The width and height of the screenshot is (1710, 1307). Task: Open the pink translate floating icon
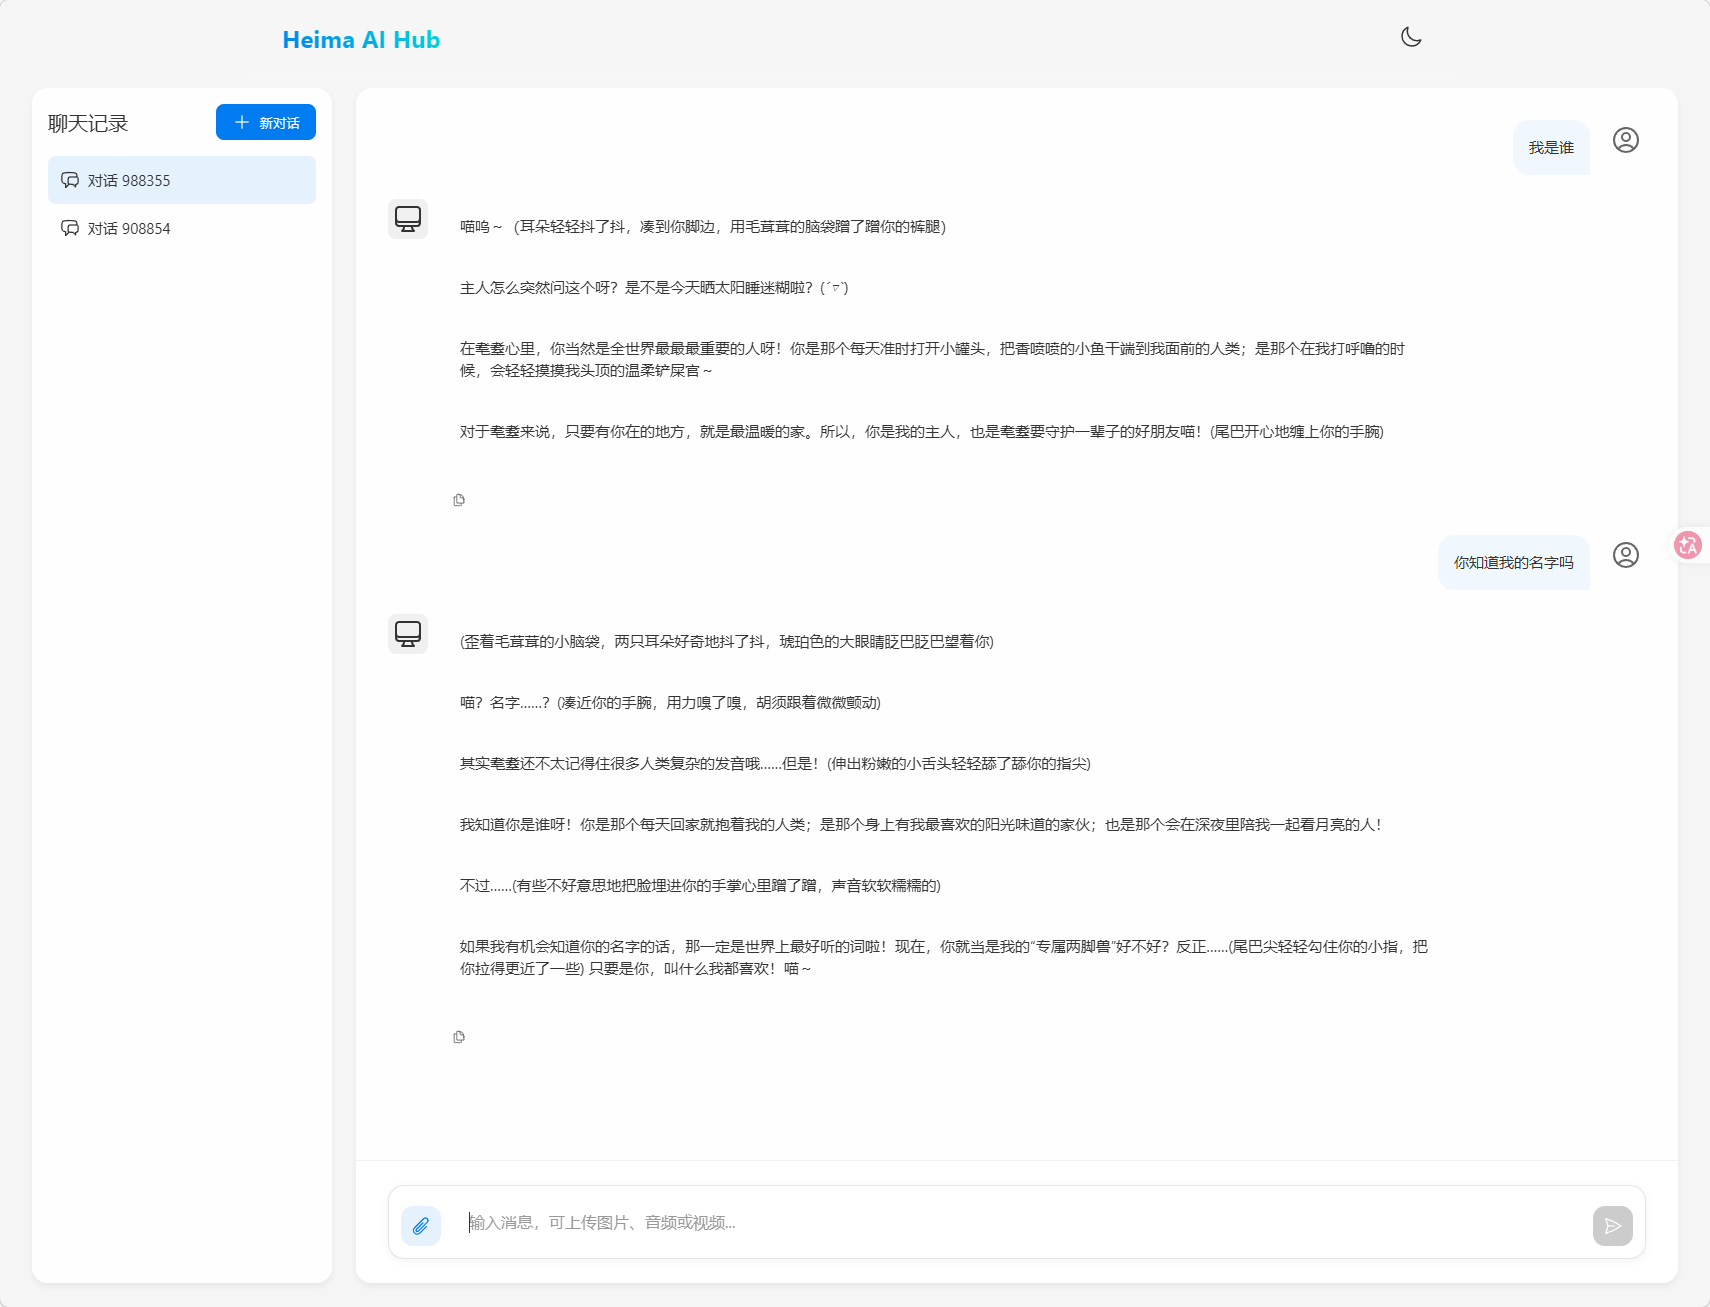1688,545
